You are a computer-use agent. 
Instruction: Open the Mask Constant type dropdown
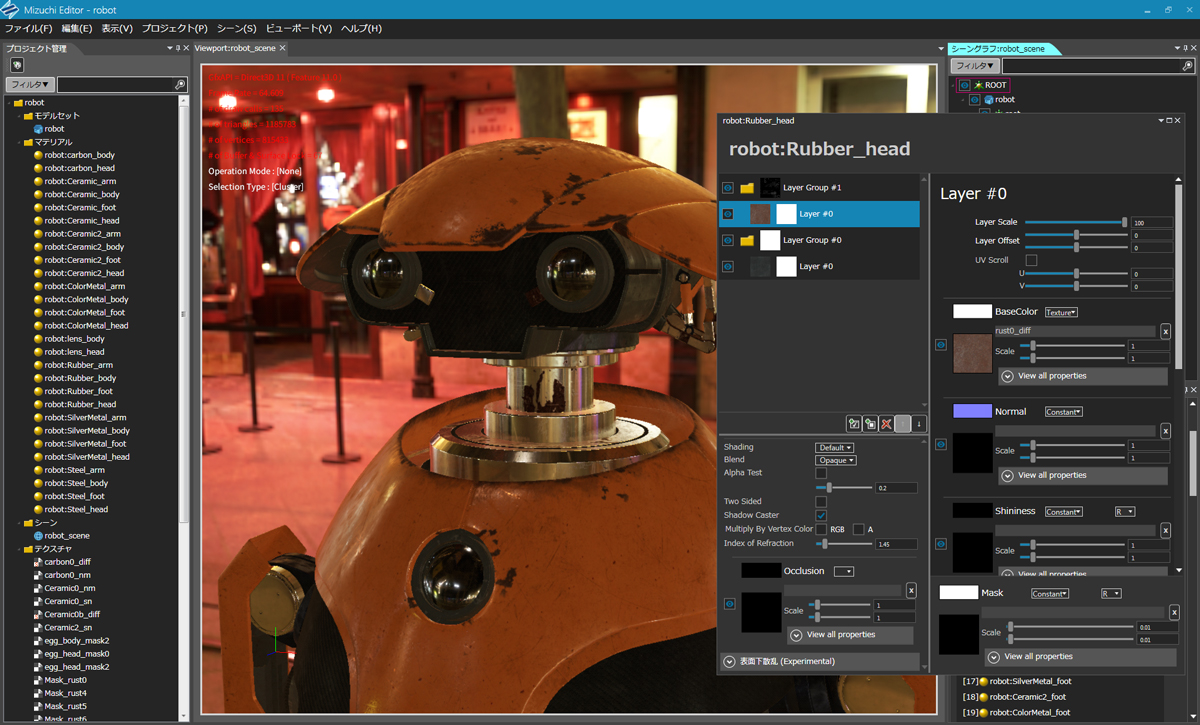tap(1050, 594)
